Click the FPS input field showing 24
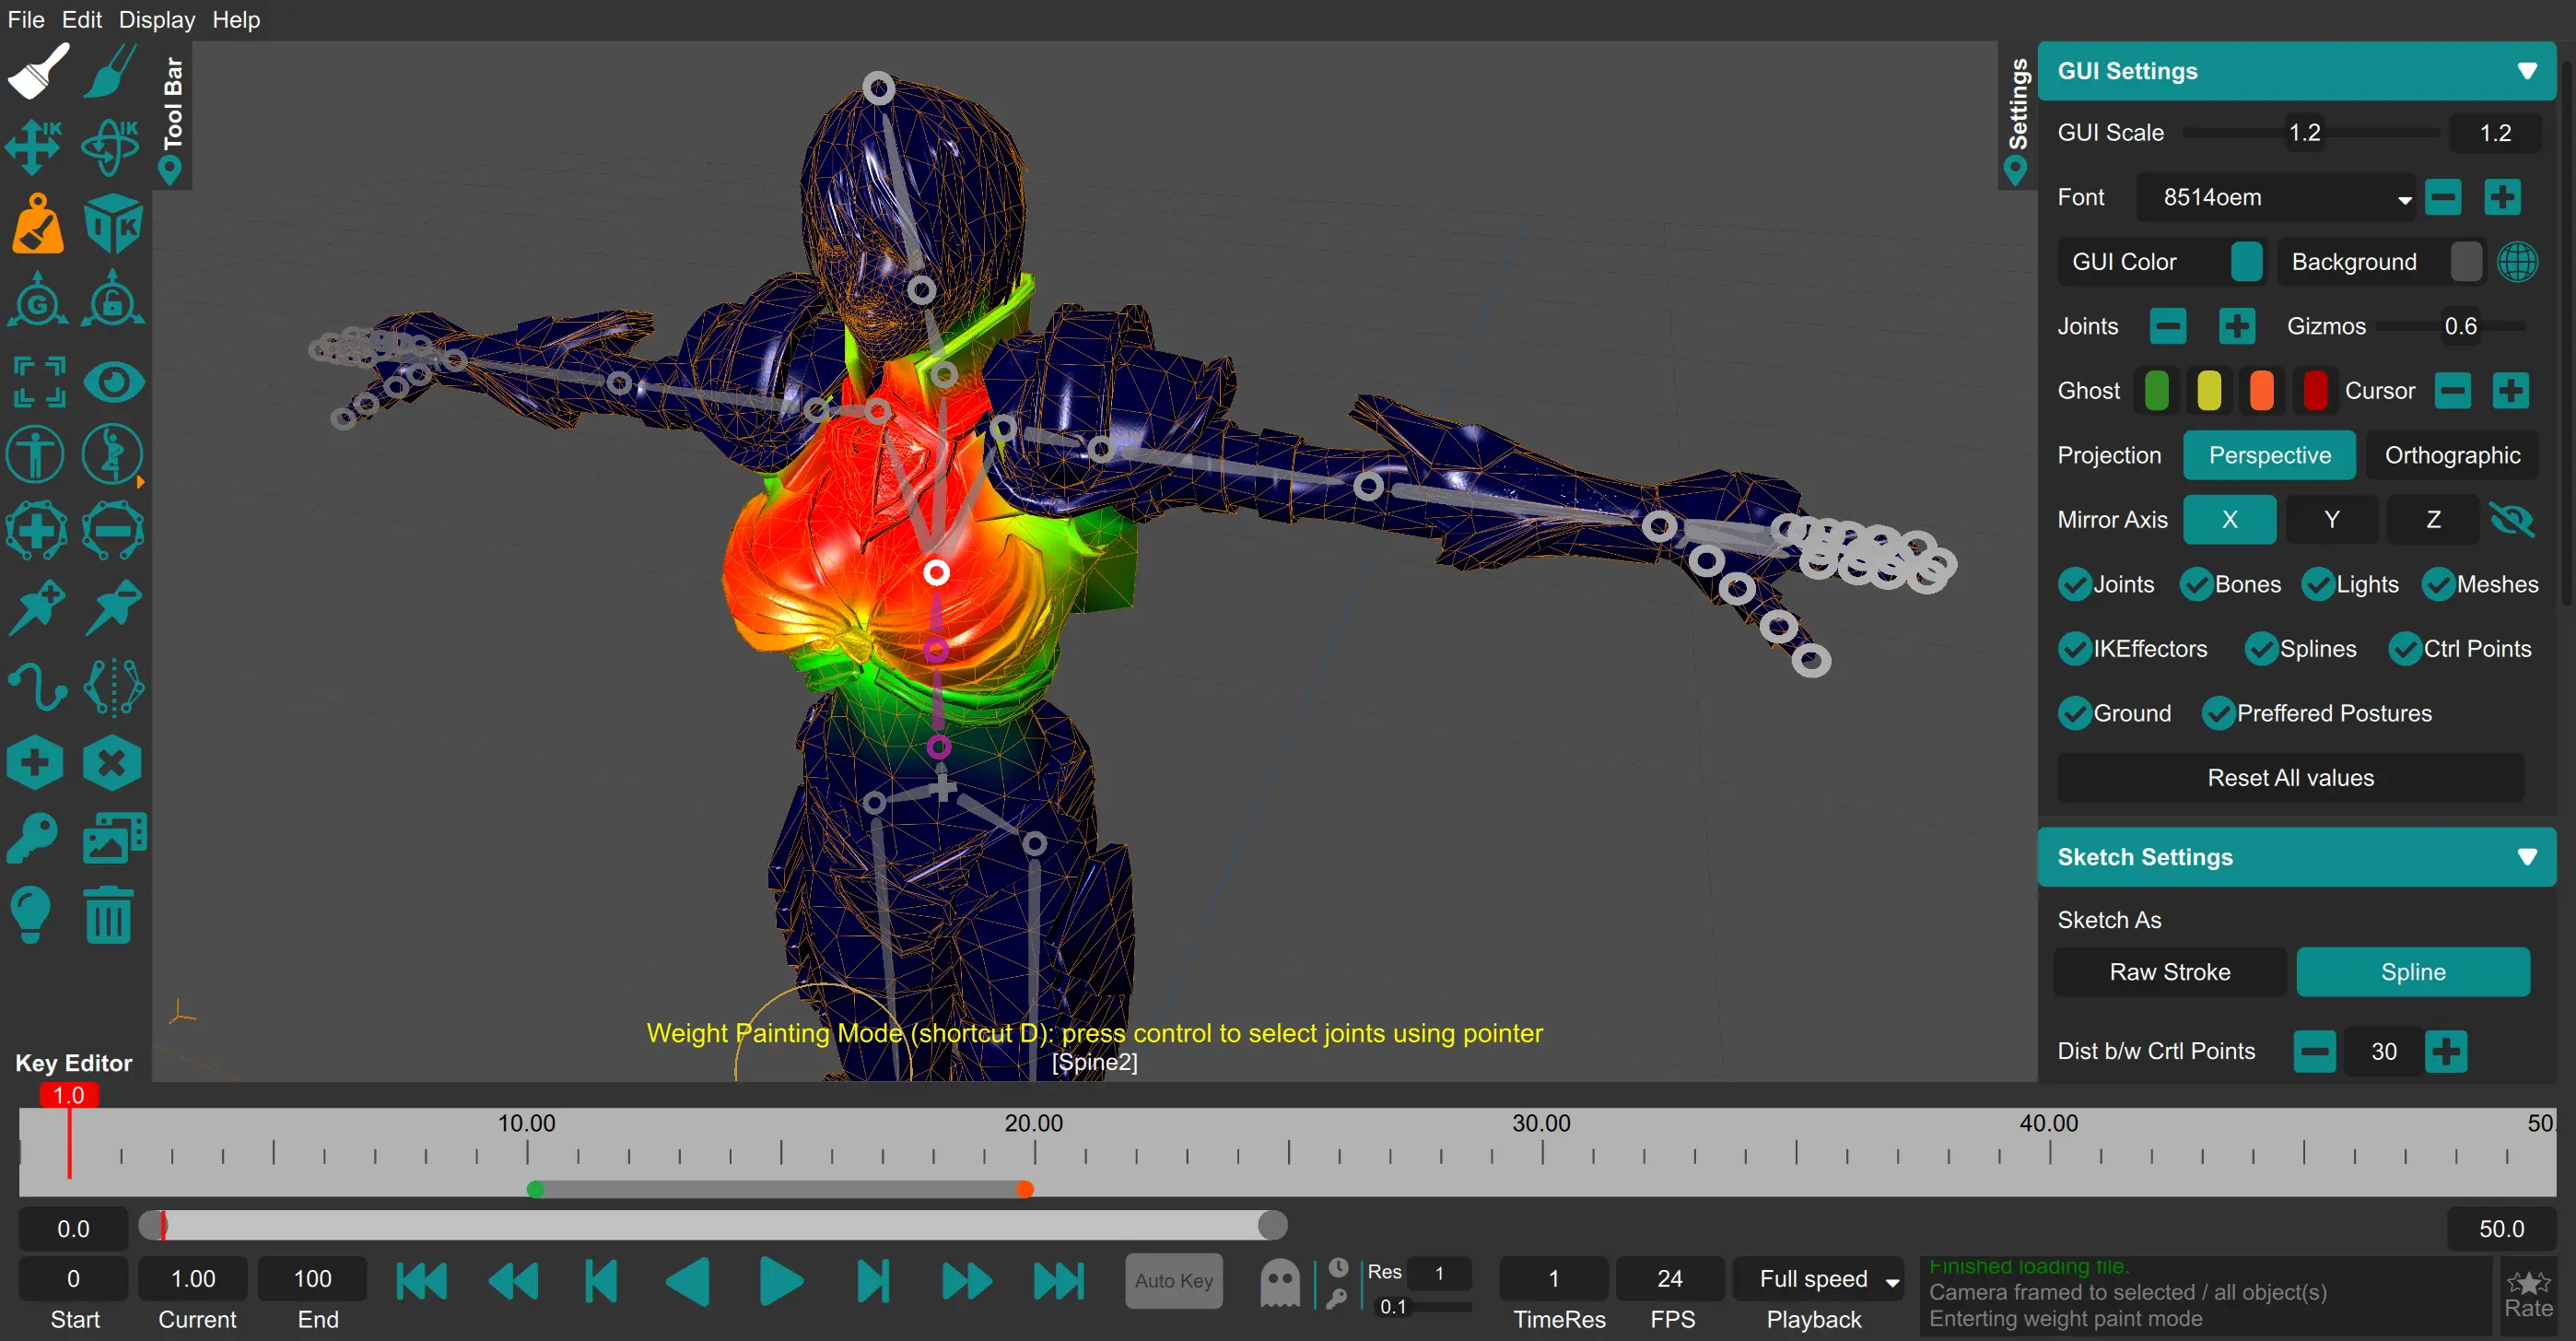 [1669, 1279]
